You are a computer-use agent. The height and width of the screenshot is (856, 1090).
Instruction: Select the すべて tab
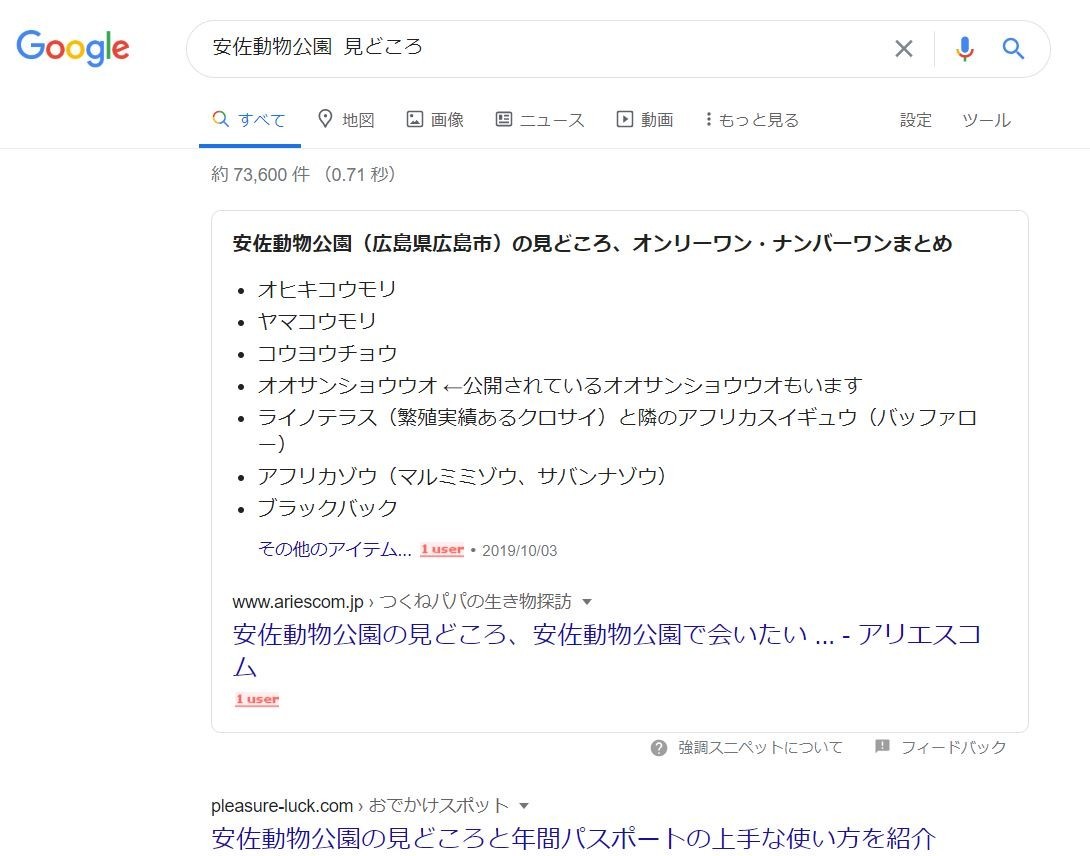click(x=249, y=120)
